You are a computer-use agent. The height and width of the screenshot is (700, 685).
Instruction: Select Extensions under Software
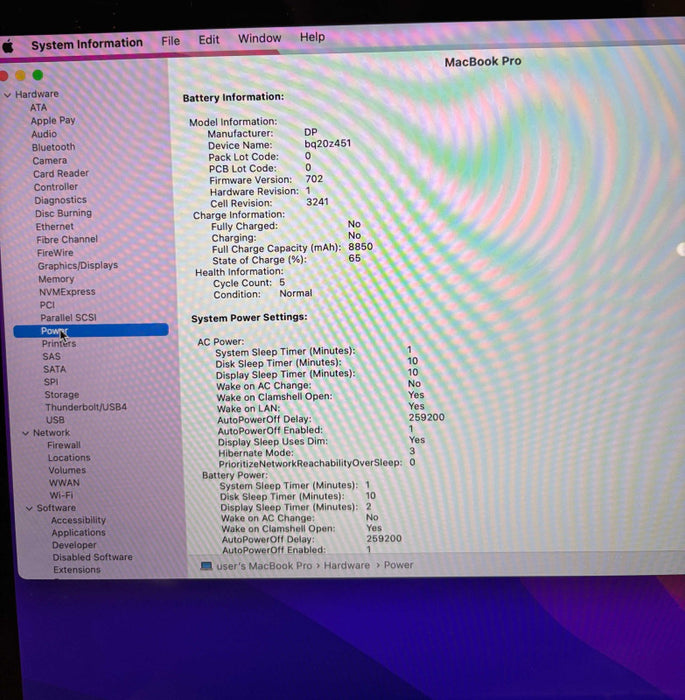click(77, 570)
